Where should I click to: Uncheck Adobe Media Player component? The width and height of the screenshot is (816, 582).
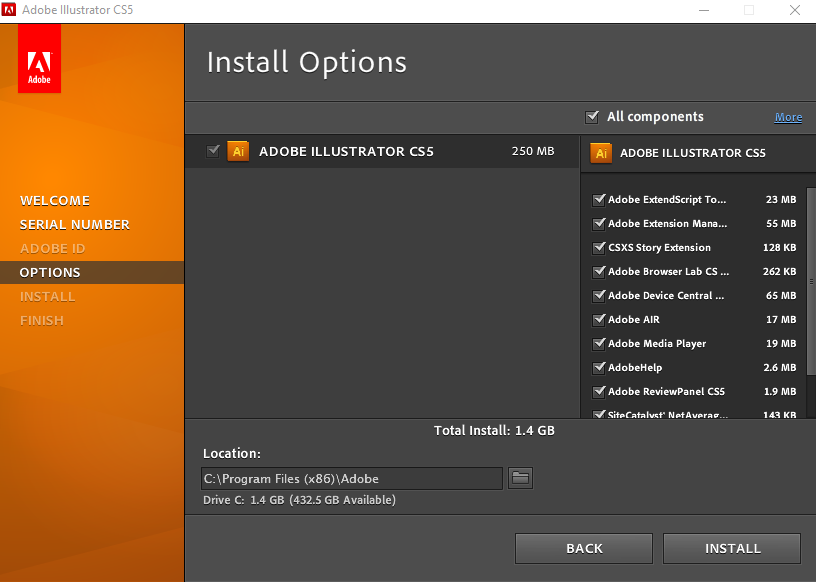point(598,344)
